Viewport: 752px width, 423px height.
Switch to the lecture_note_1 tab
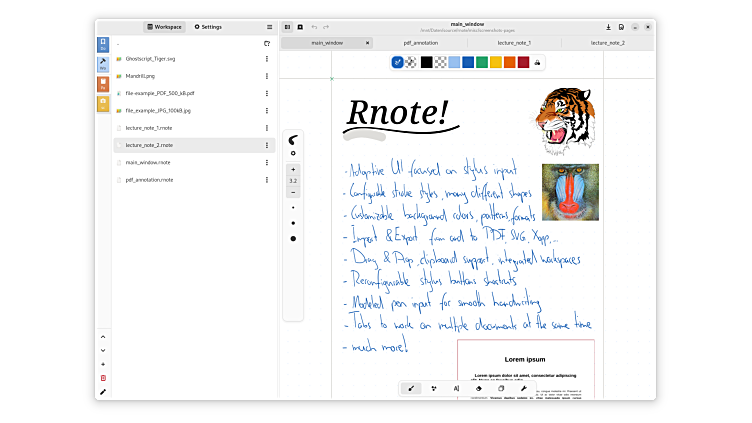[x=514, y=43]
